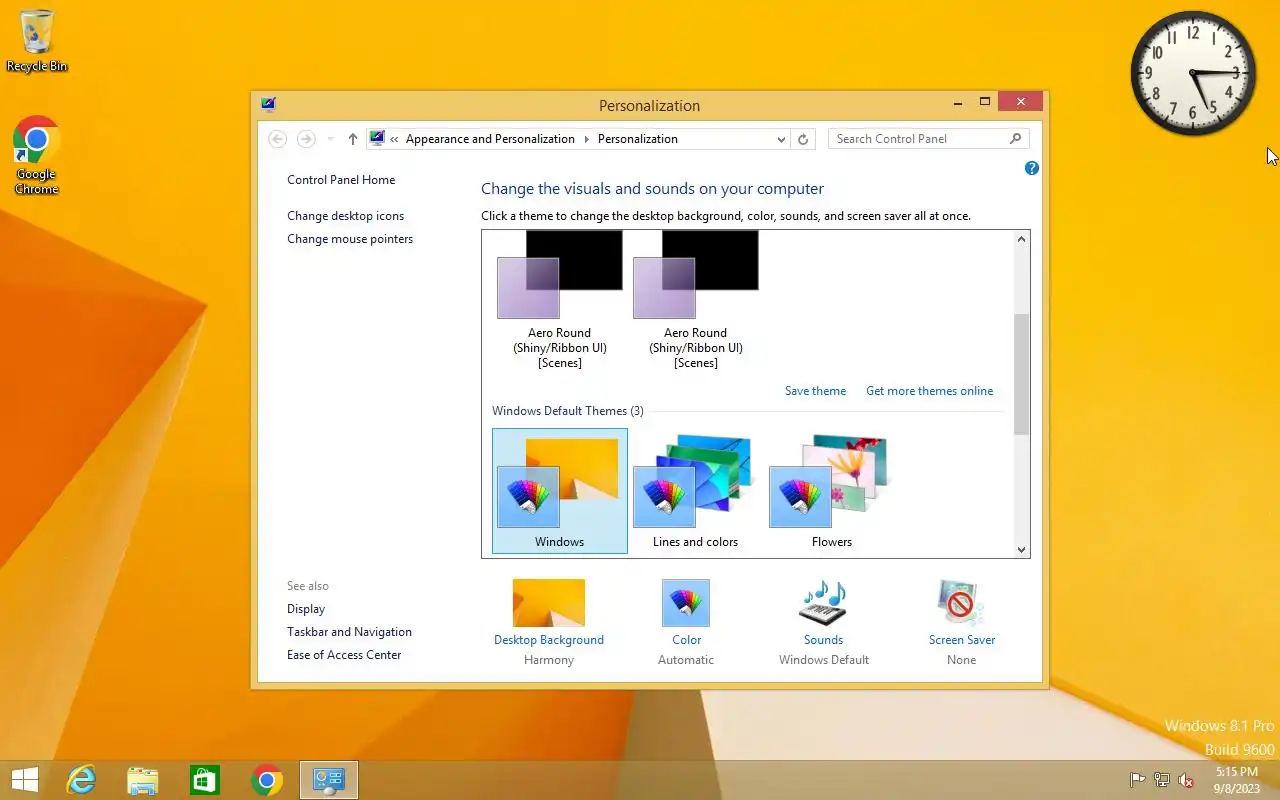Click the Windows Default Themes (3) heading
Viewport: 1280px width, 800px height.
[568, 411]
